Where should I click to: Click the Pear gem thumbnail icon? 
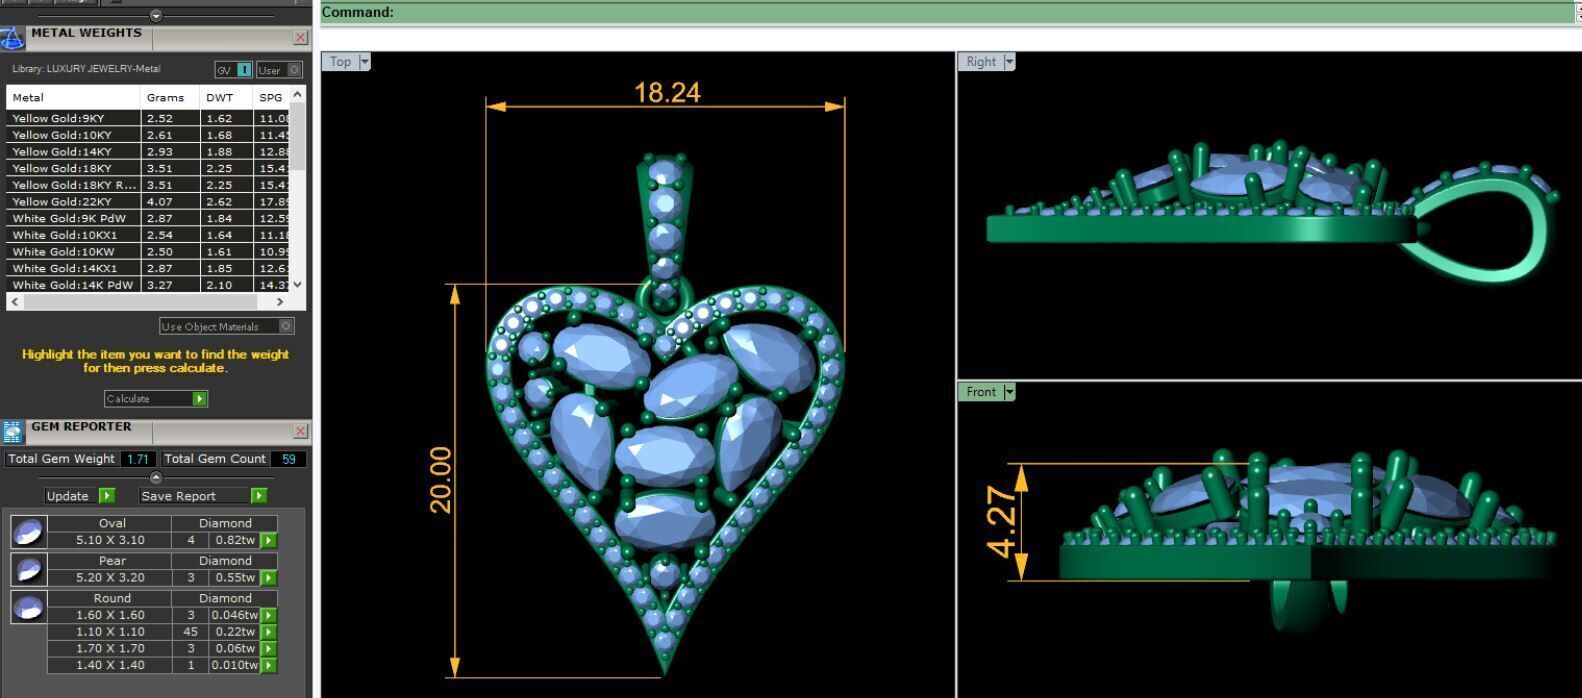point(28,569)
